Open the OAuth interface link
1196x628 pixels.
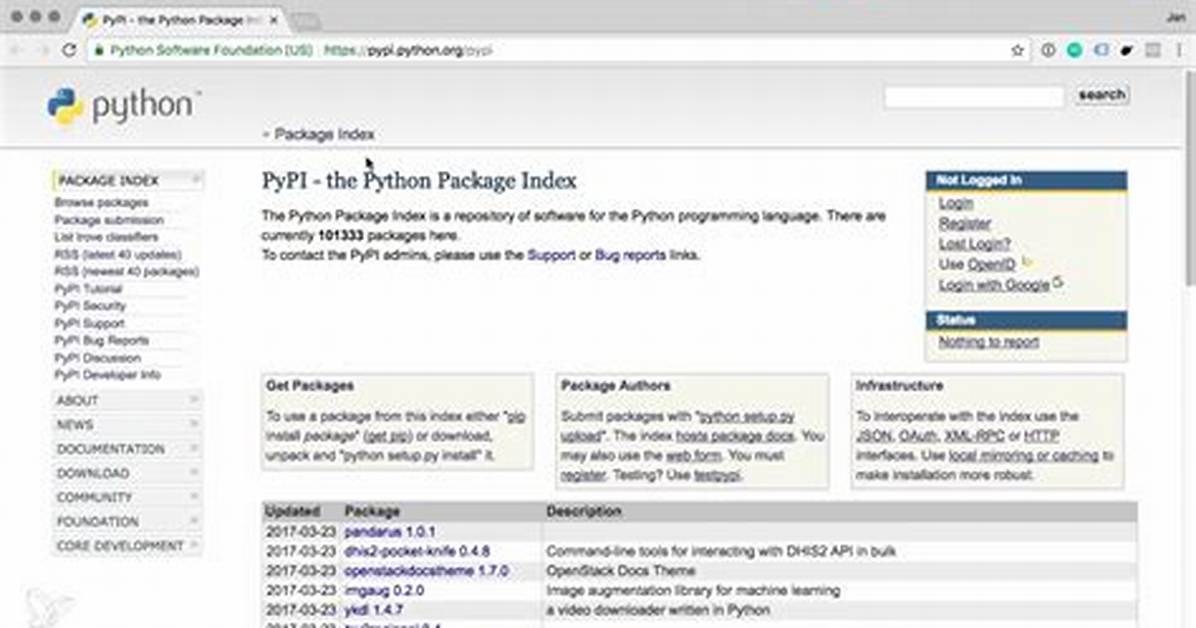pos(917,436)
